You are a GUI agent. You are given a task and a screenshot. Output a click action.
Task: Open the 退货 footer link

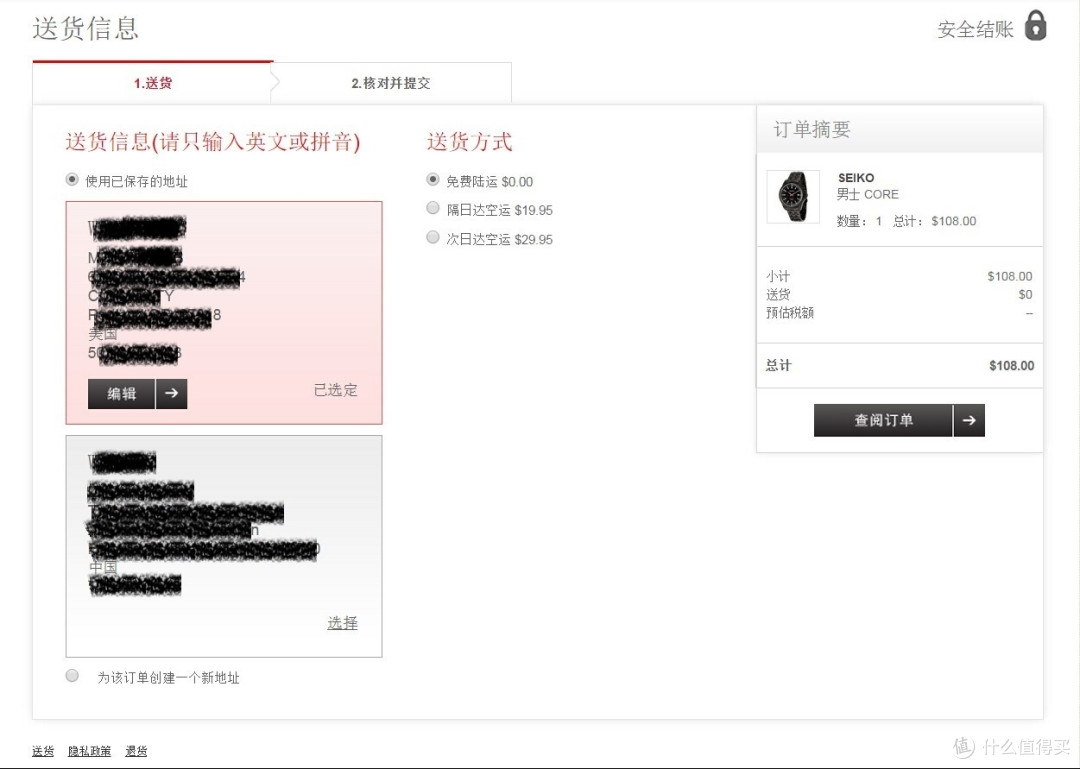[x=136, y=751]
